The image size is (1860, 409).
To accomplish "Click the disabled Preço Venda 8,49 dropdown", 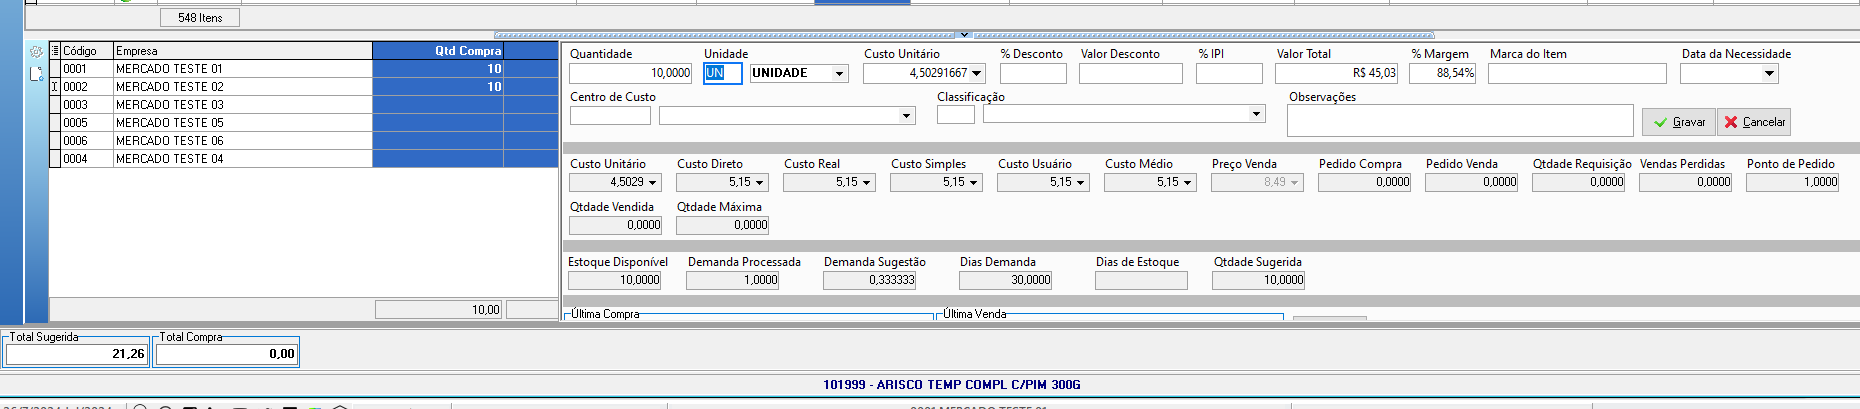I will pyautogui.click(x=1257, y=182).
